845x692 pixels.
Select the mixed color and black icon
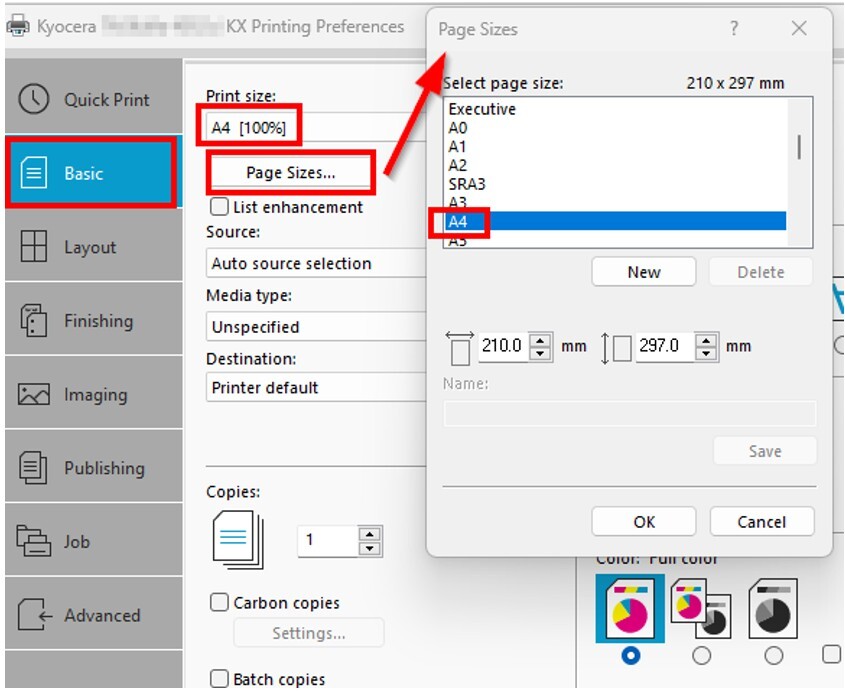pyautogui.click(x=701, y=609)
